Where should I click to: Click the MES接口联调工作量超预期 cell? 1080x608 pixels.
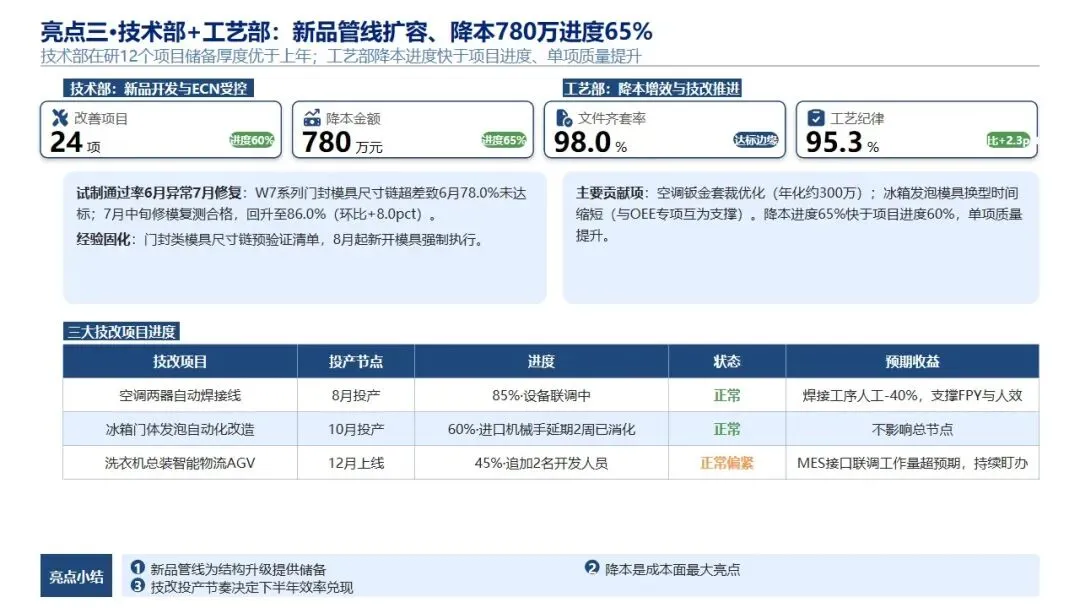(913, 463)
